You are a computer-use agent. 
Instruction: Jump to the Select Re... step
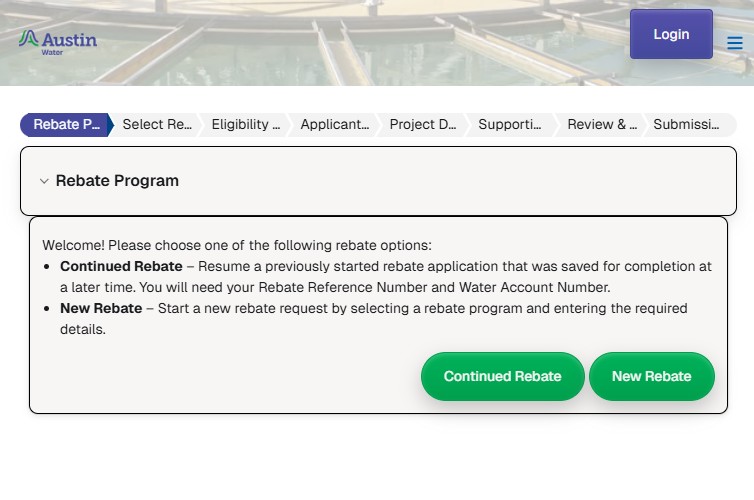point(157,125)
